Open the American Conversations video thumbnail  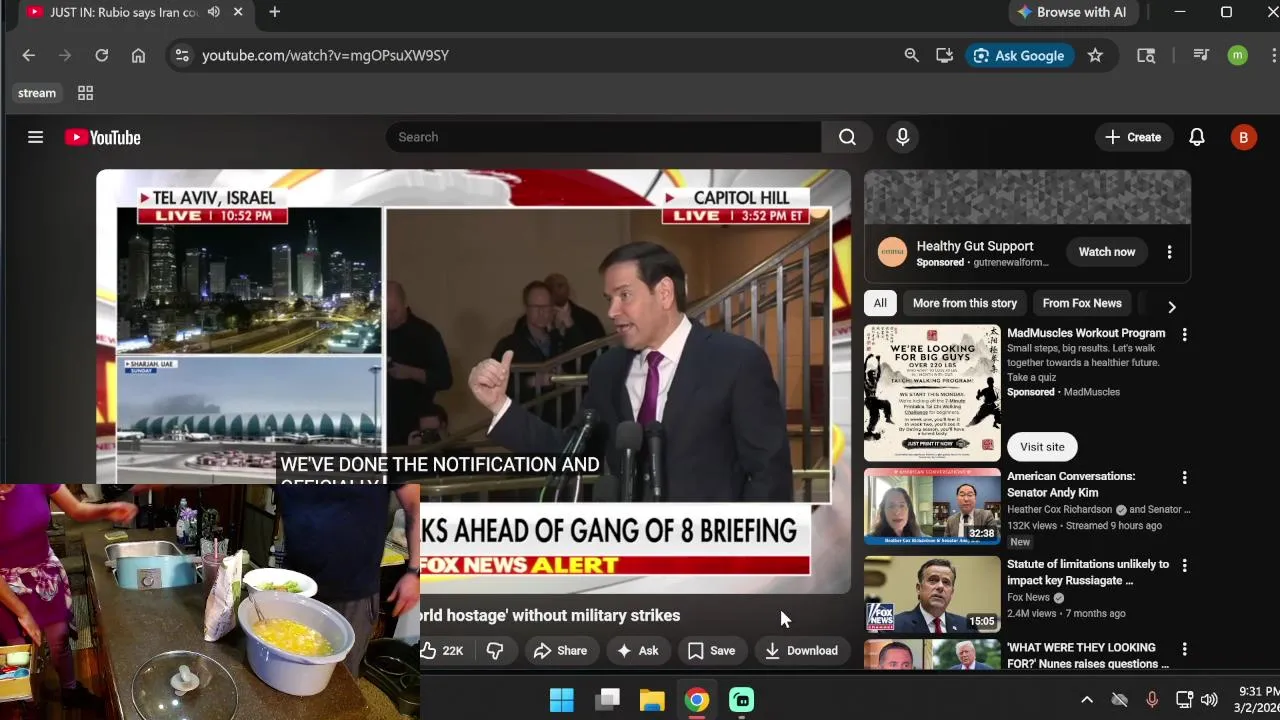coord(932,506)
